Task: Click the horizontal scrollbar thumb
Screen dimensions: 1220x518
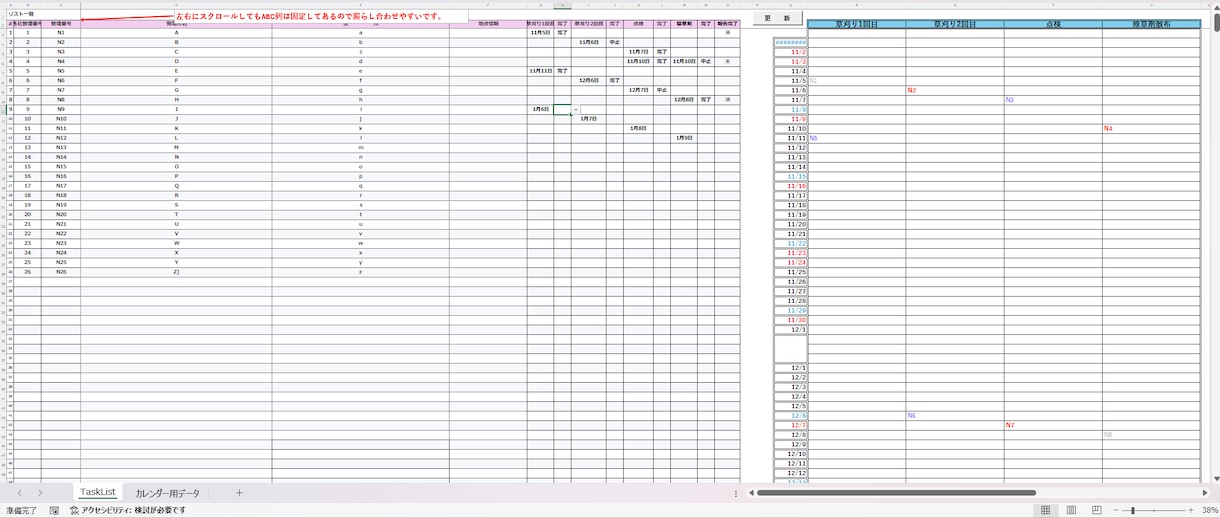Action: (x=896, y=493)
